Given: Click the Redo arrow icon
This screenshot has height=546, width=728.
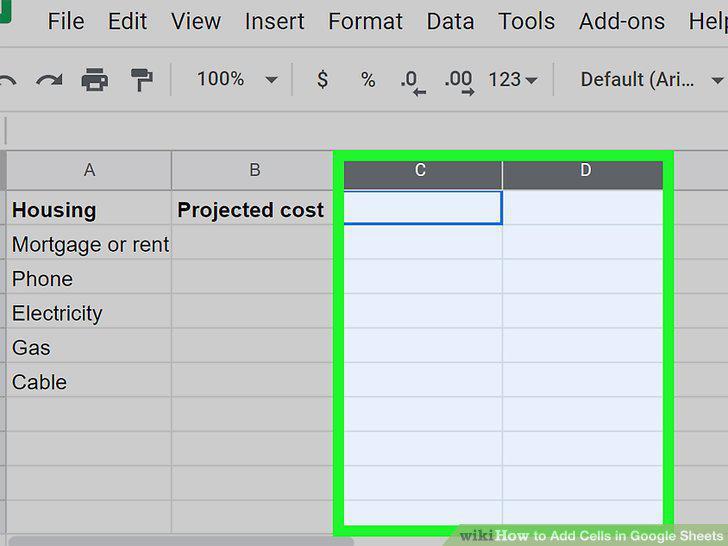Looking at the screenshot, I should (x=49, y=80).
